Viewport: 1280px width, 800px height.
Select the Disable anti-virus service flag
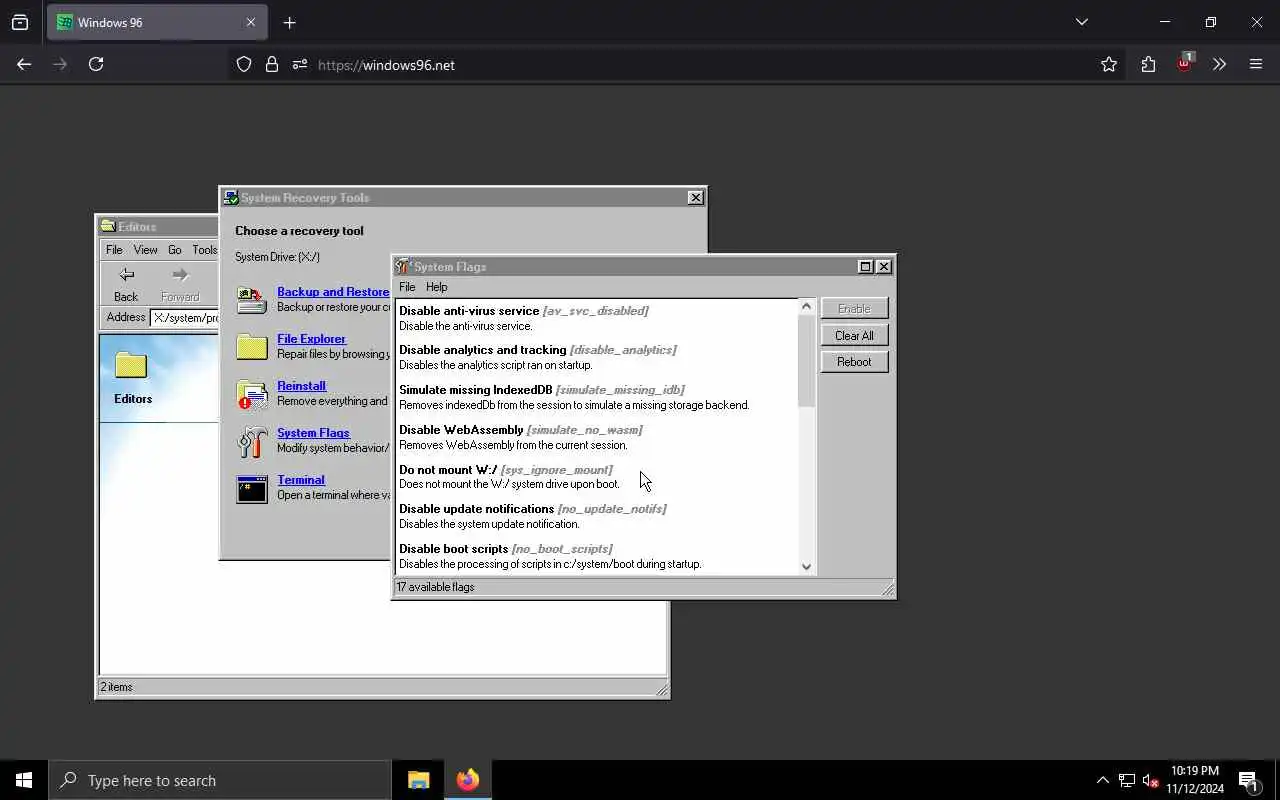[x=597, y=318]
